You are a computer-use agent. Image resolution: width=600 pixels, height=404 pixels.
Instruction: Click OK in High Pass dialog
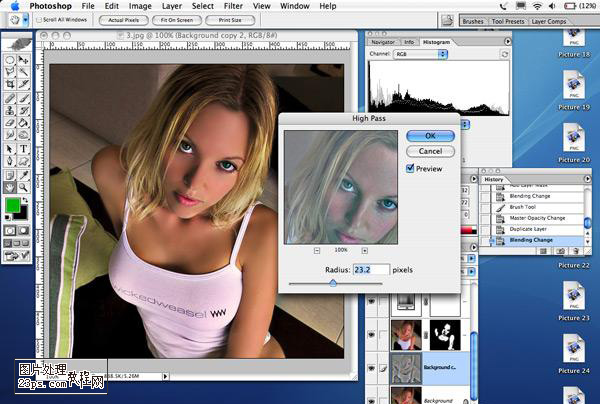[430, 136]
